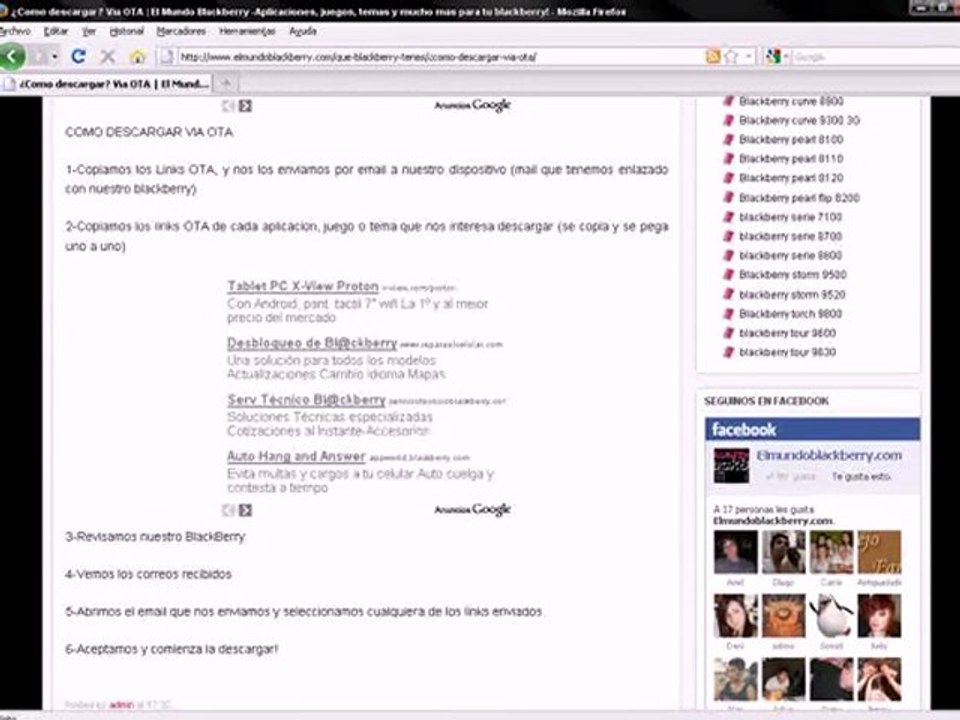Open the address bar history dropdown

(x=748, y=57)
